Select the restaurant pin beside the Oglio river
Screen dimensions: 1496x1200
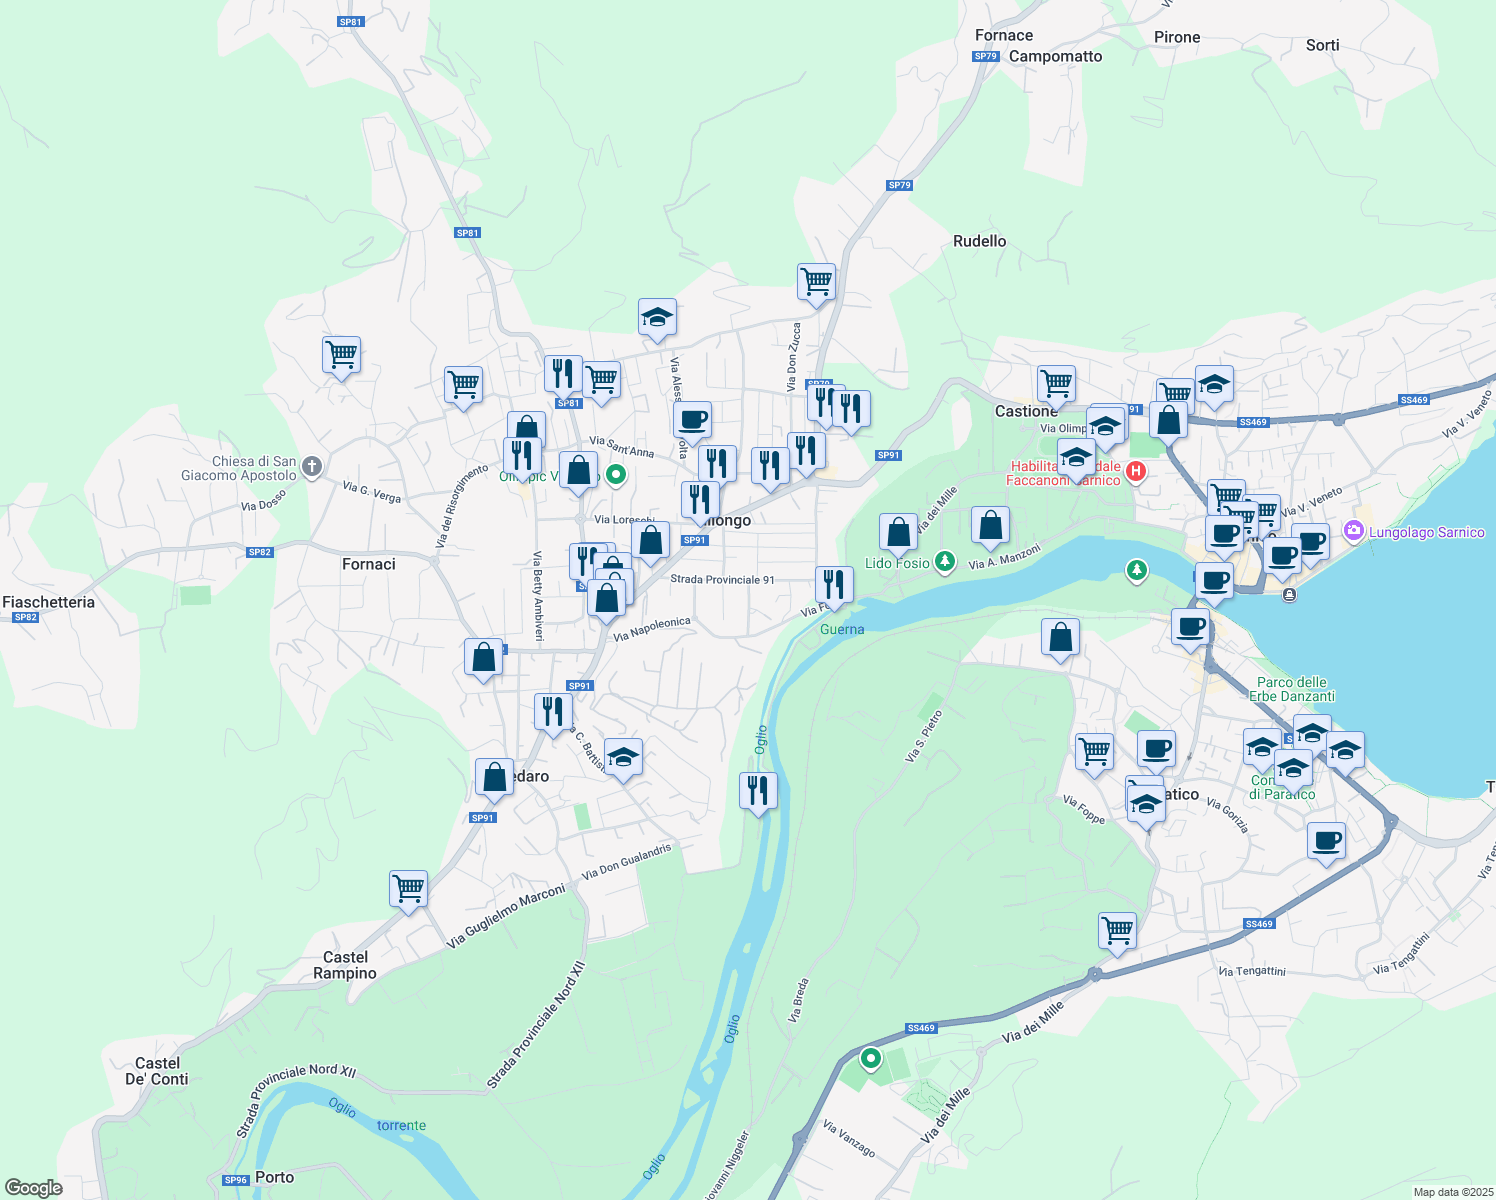click(x=757, y=791)
